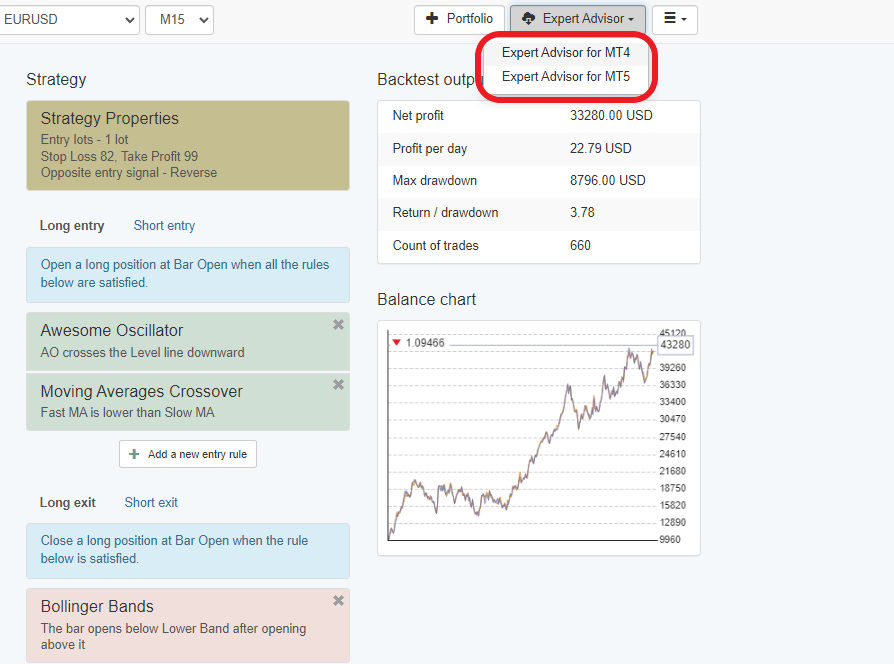Viewport: 894px width, 664px height.
Task: Choose Expert Advisor for MT5
Action: click(565, 77)
